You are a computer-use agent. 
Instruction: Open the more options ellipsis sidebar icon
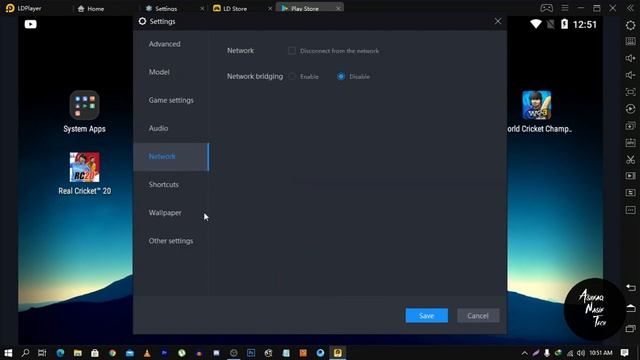click(630, 210)
